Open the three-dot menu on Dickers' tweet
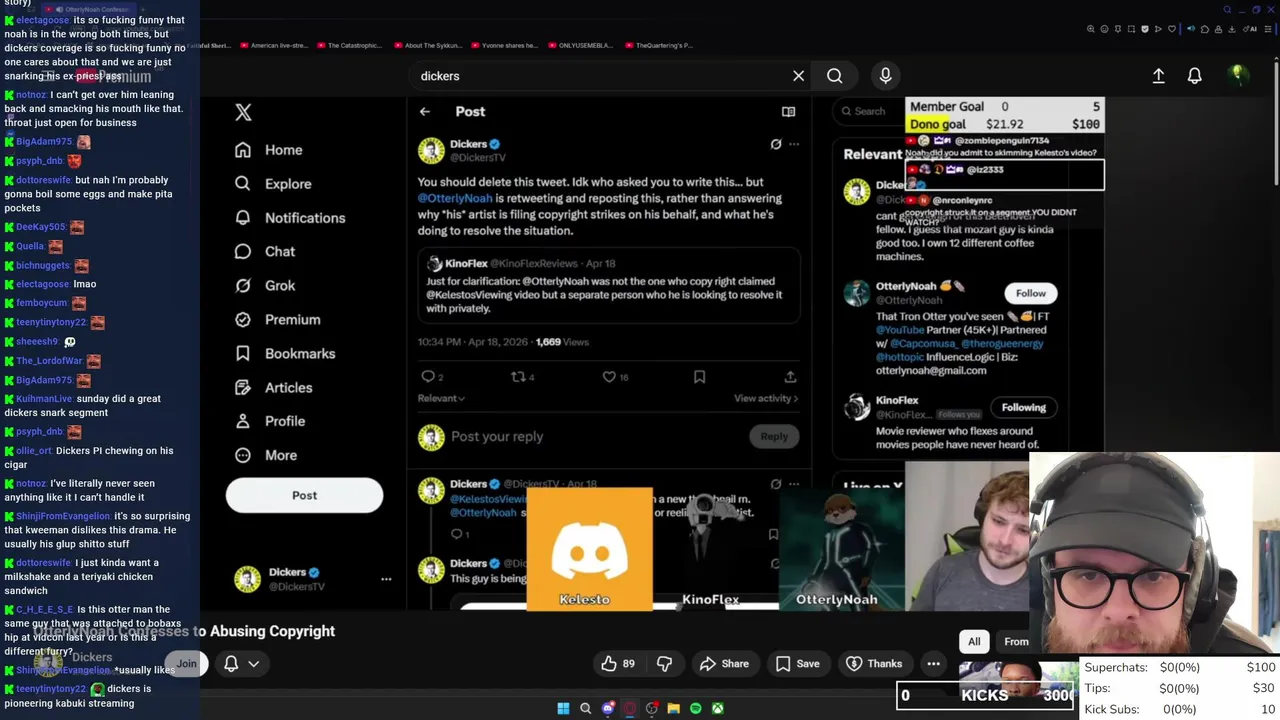Image resolution: width=1280 pixels, height=720 pixels. tap(794, 144)
